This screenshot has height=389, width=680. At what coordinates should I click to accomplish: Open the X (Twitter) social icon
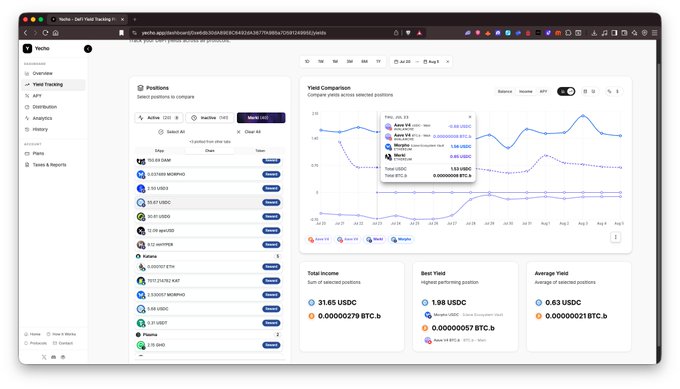44,357
